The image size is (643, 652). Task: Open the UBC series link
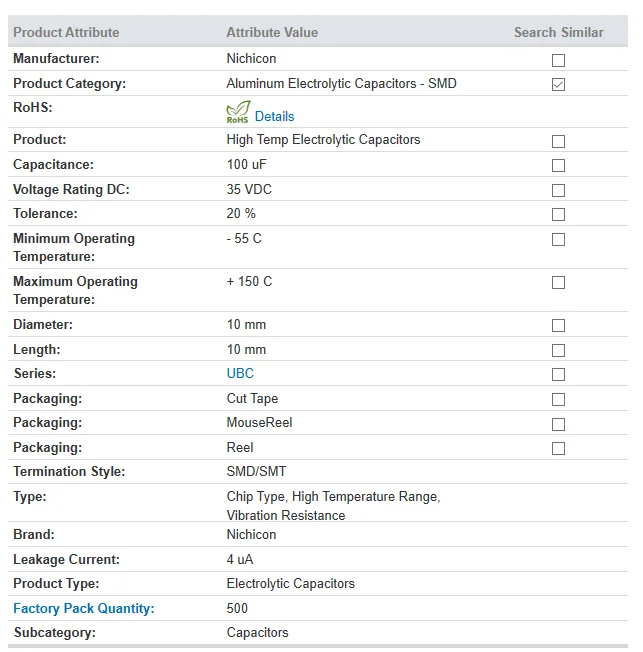[x=240, y=374]
